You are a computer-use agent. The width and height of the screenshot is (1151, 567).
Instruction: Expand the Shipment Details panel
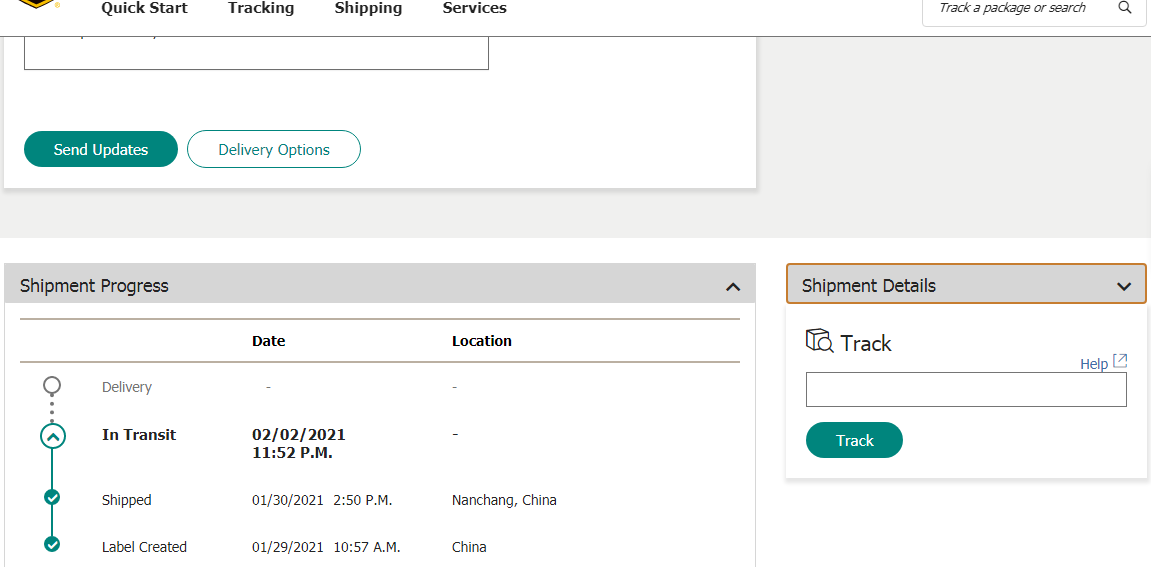click(1124, 287)
